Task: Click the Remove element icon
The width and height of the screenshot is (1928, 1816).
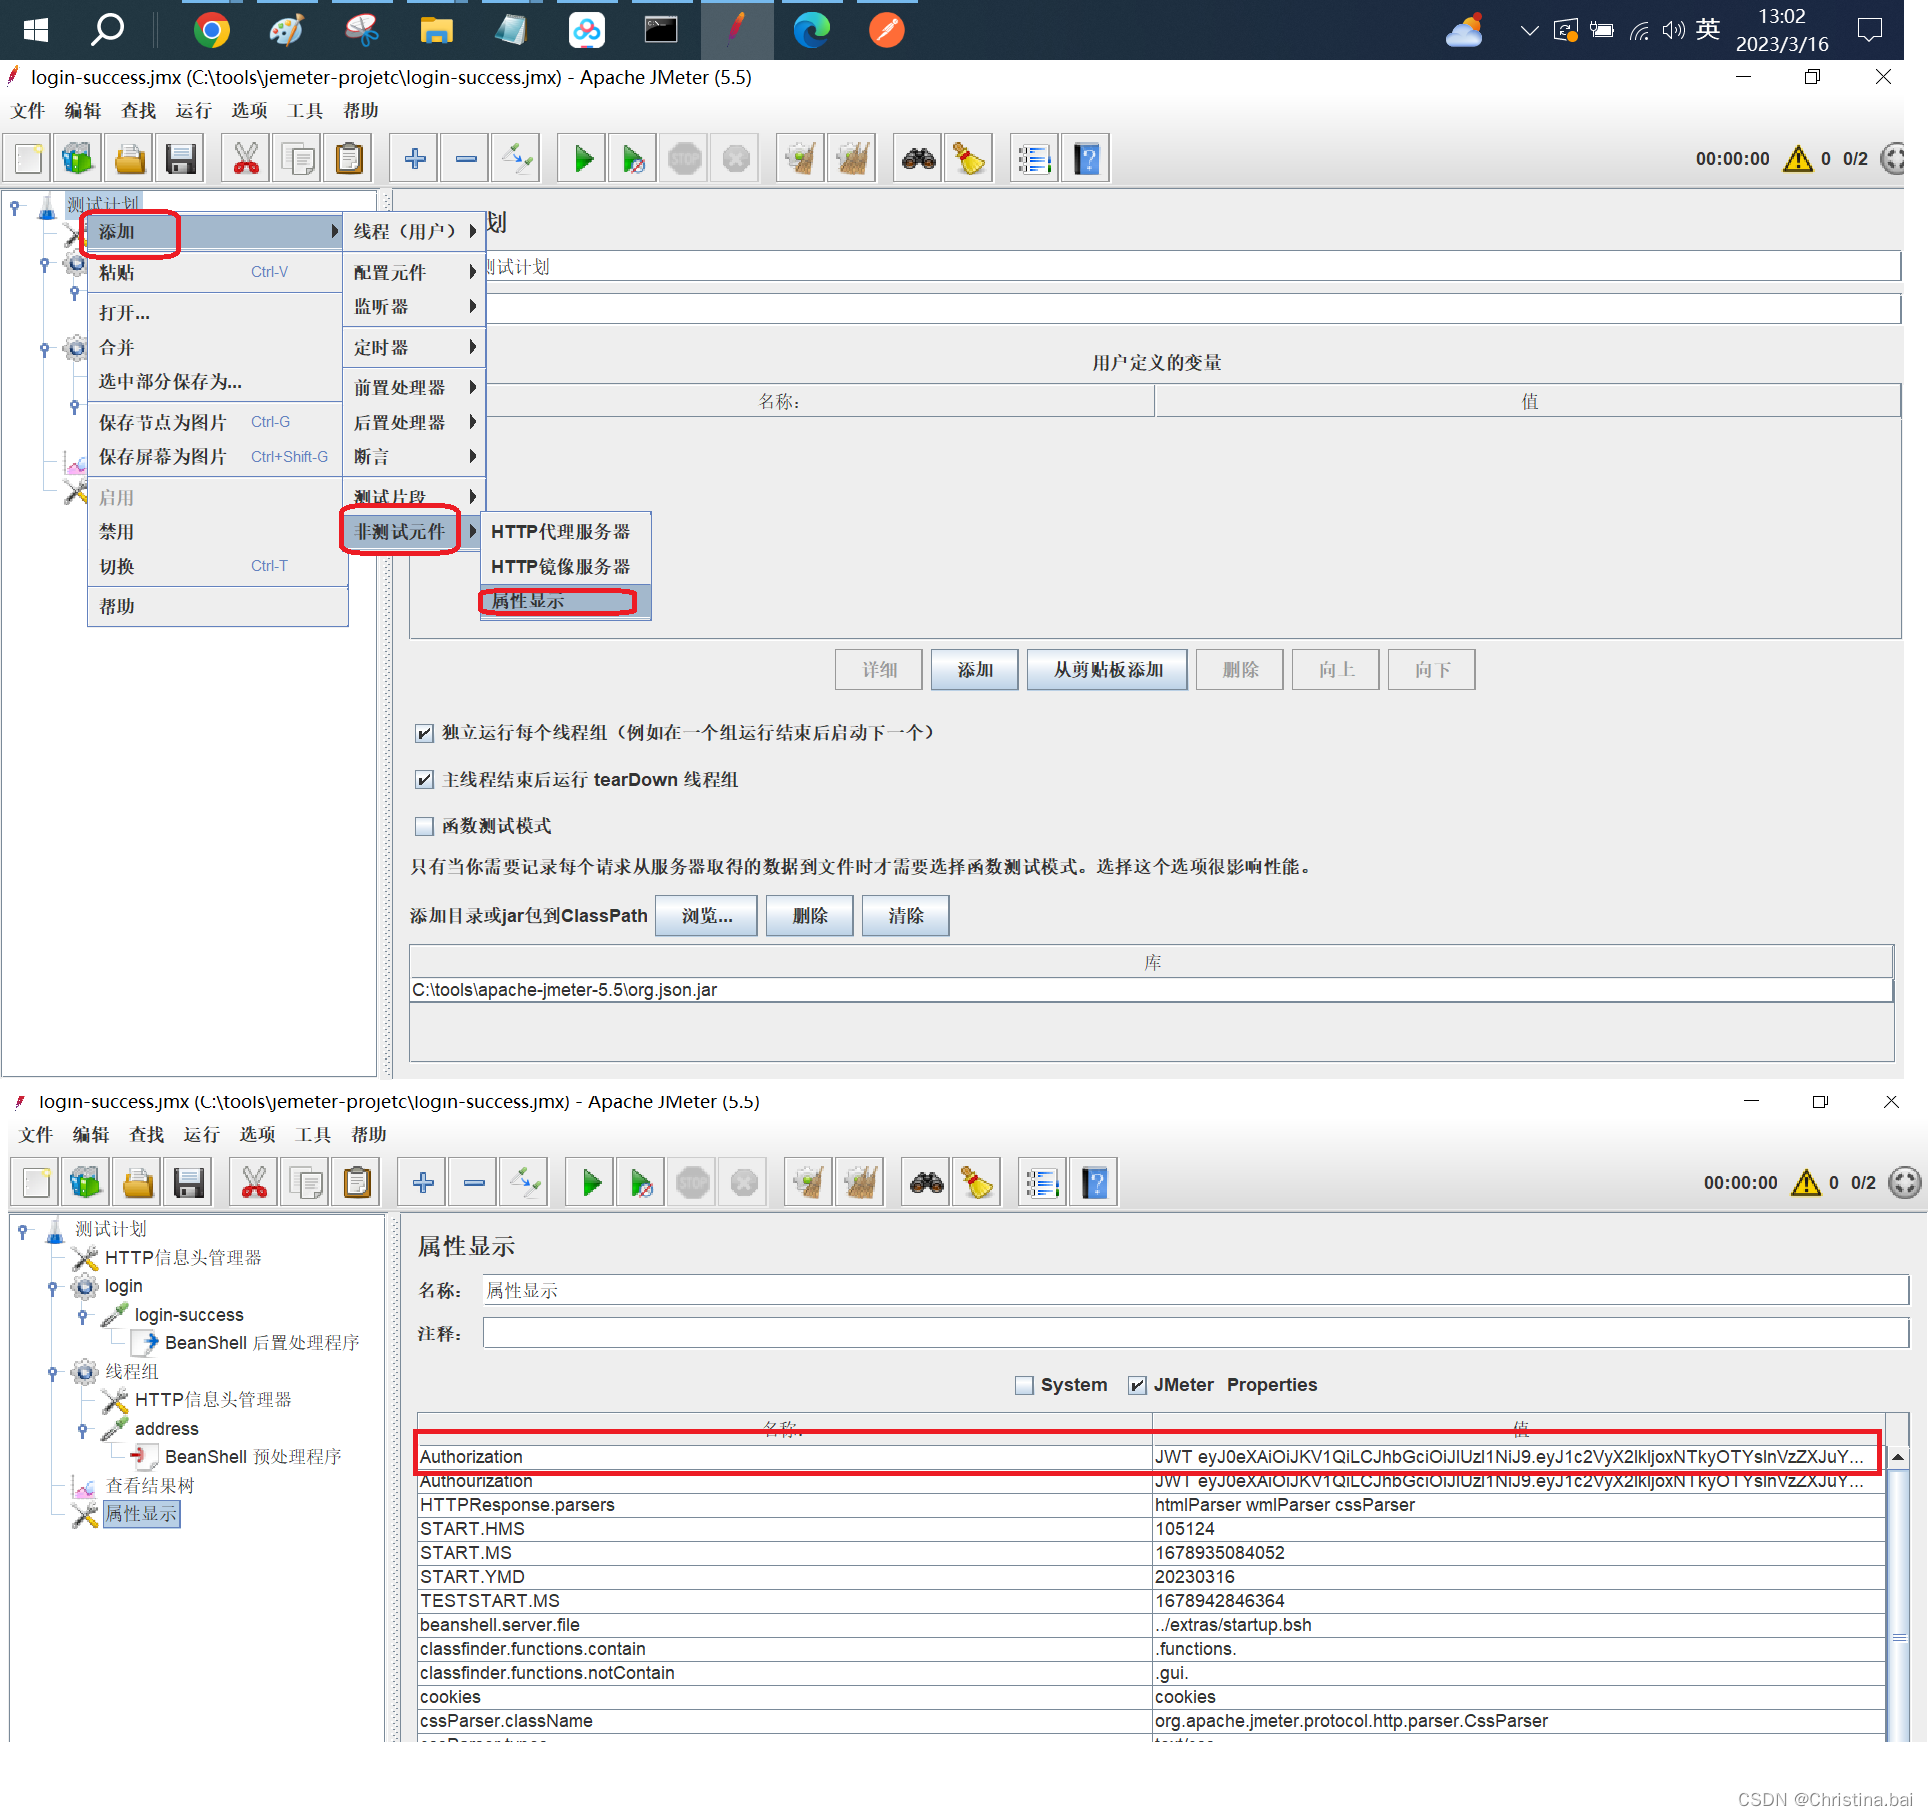Action: [x=459, y=157]
